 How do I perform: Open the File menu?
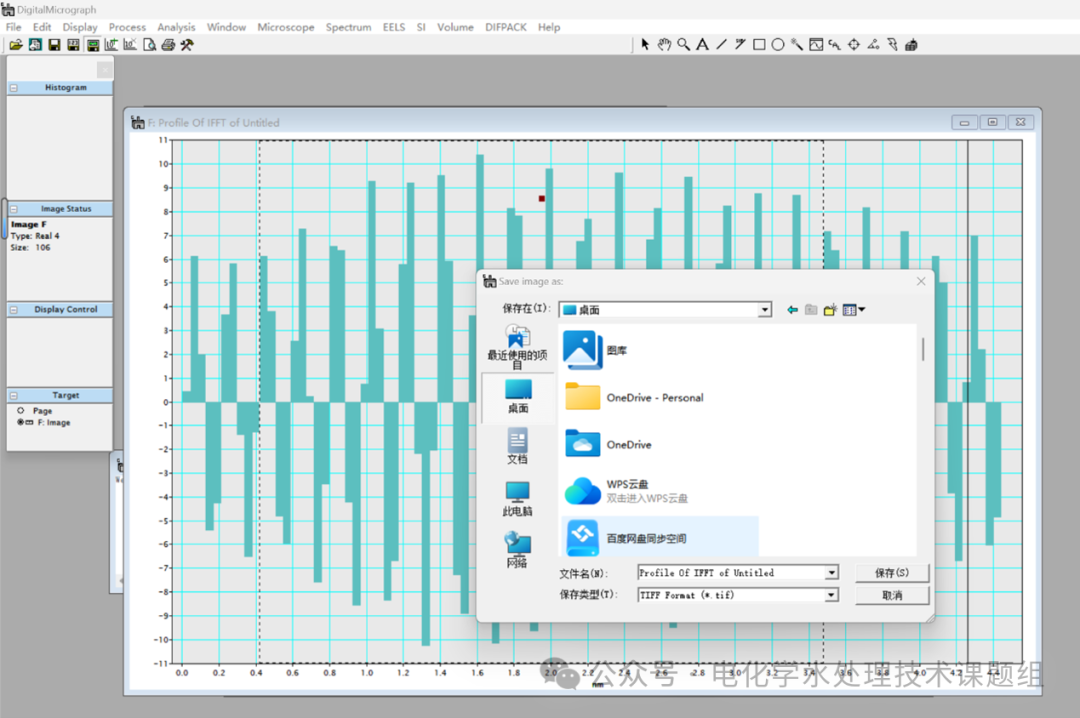click(14, 27)
